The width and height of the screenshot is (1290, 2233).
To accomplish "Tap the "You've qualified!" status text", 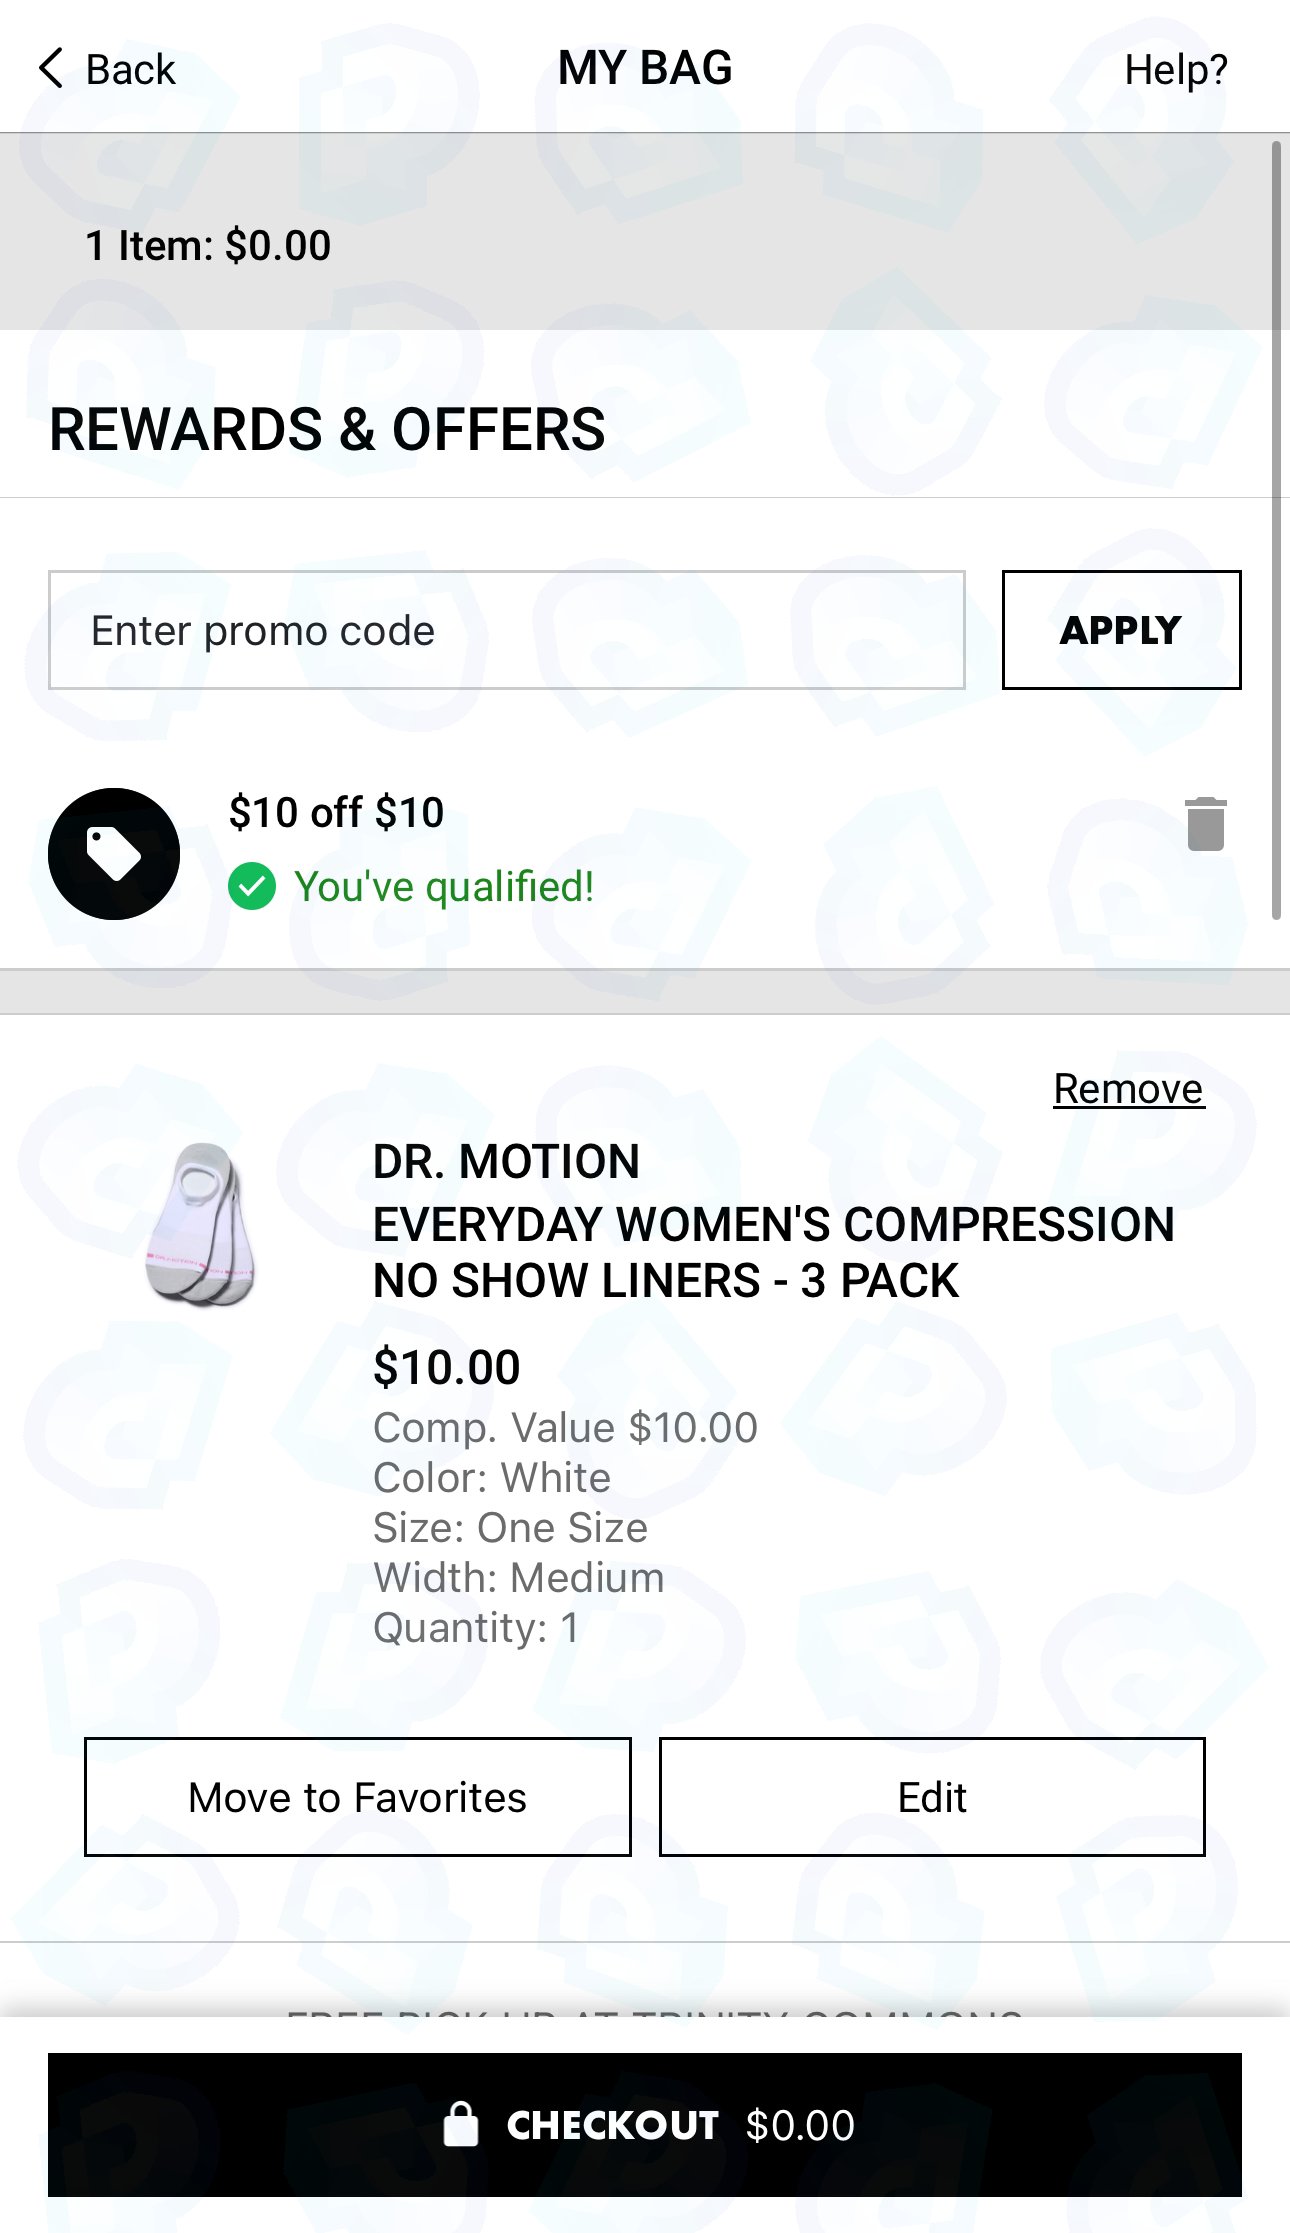I will 444,886.
